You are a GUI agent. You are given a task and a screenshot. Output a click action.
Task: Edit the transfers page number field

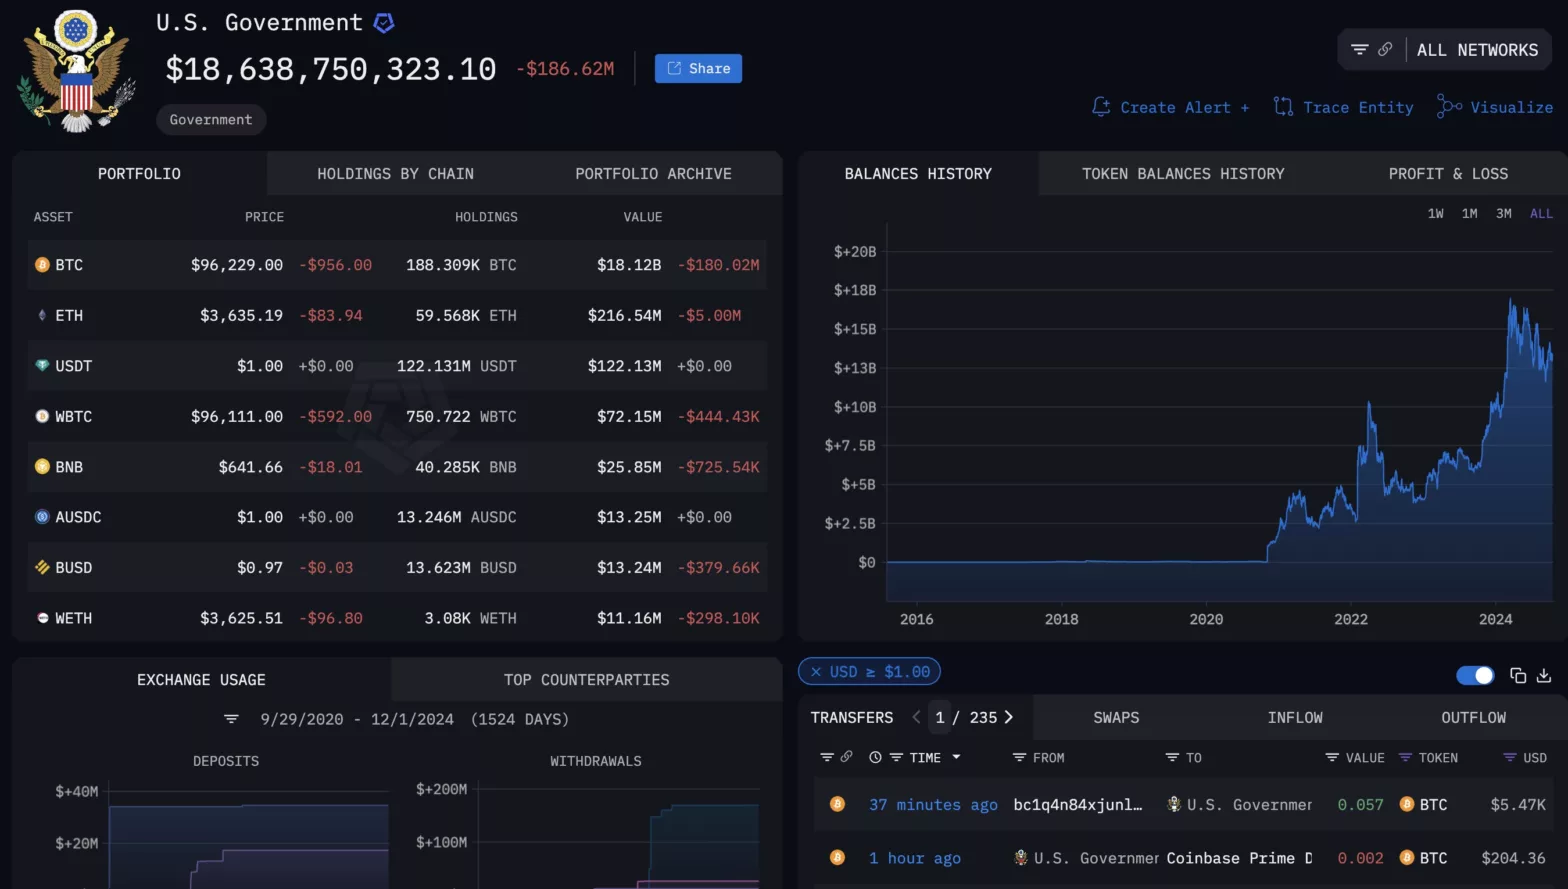click(x=940, y=717)
